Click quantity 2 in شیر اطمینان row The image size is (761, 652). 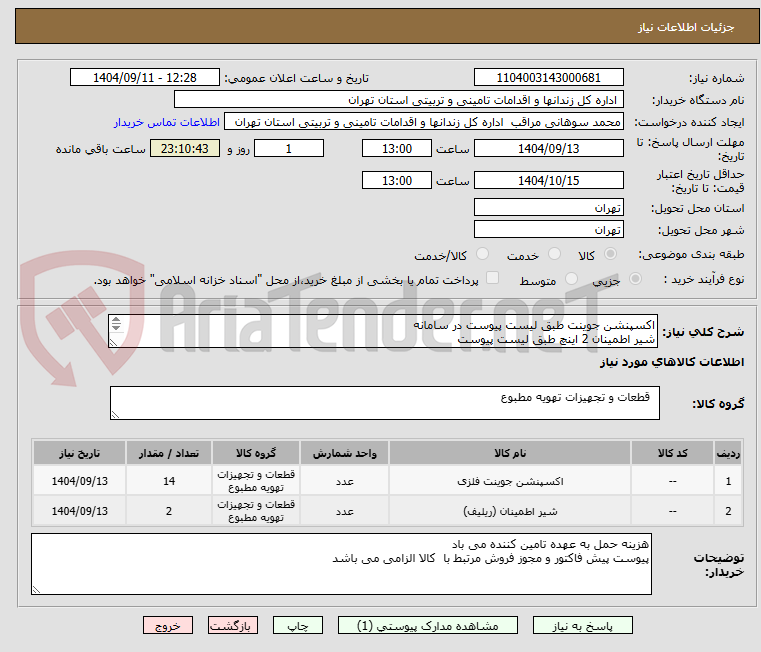coord(168,511)
